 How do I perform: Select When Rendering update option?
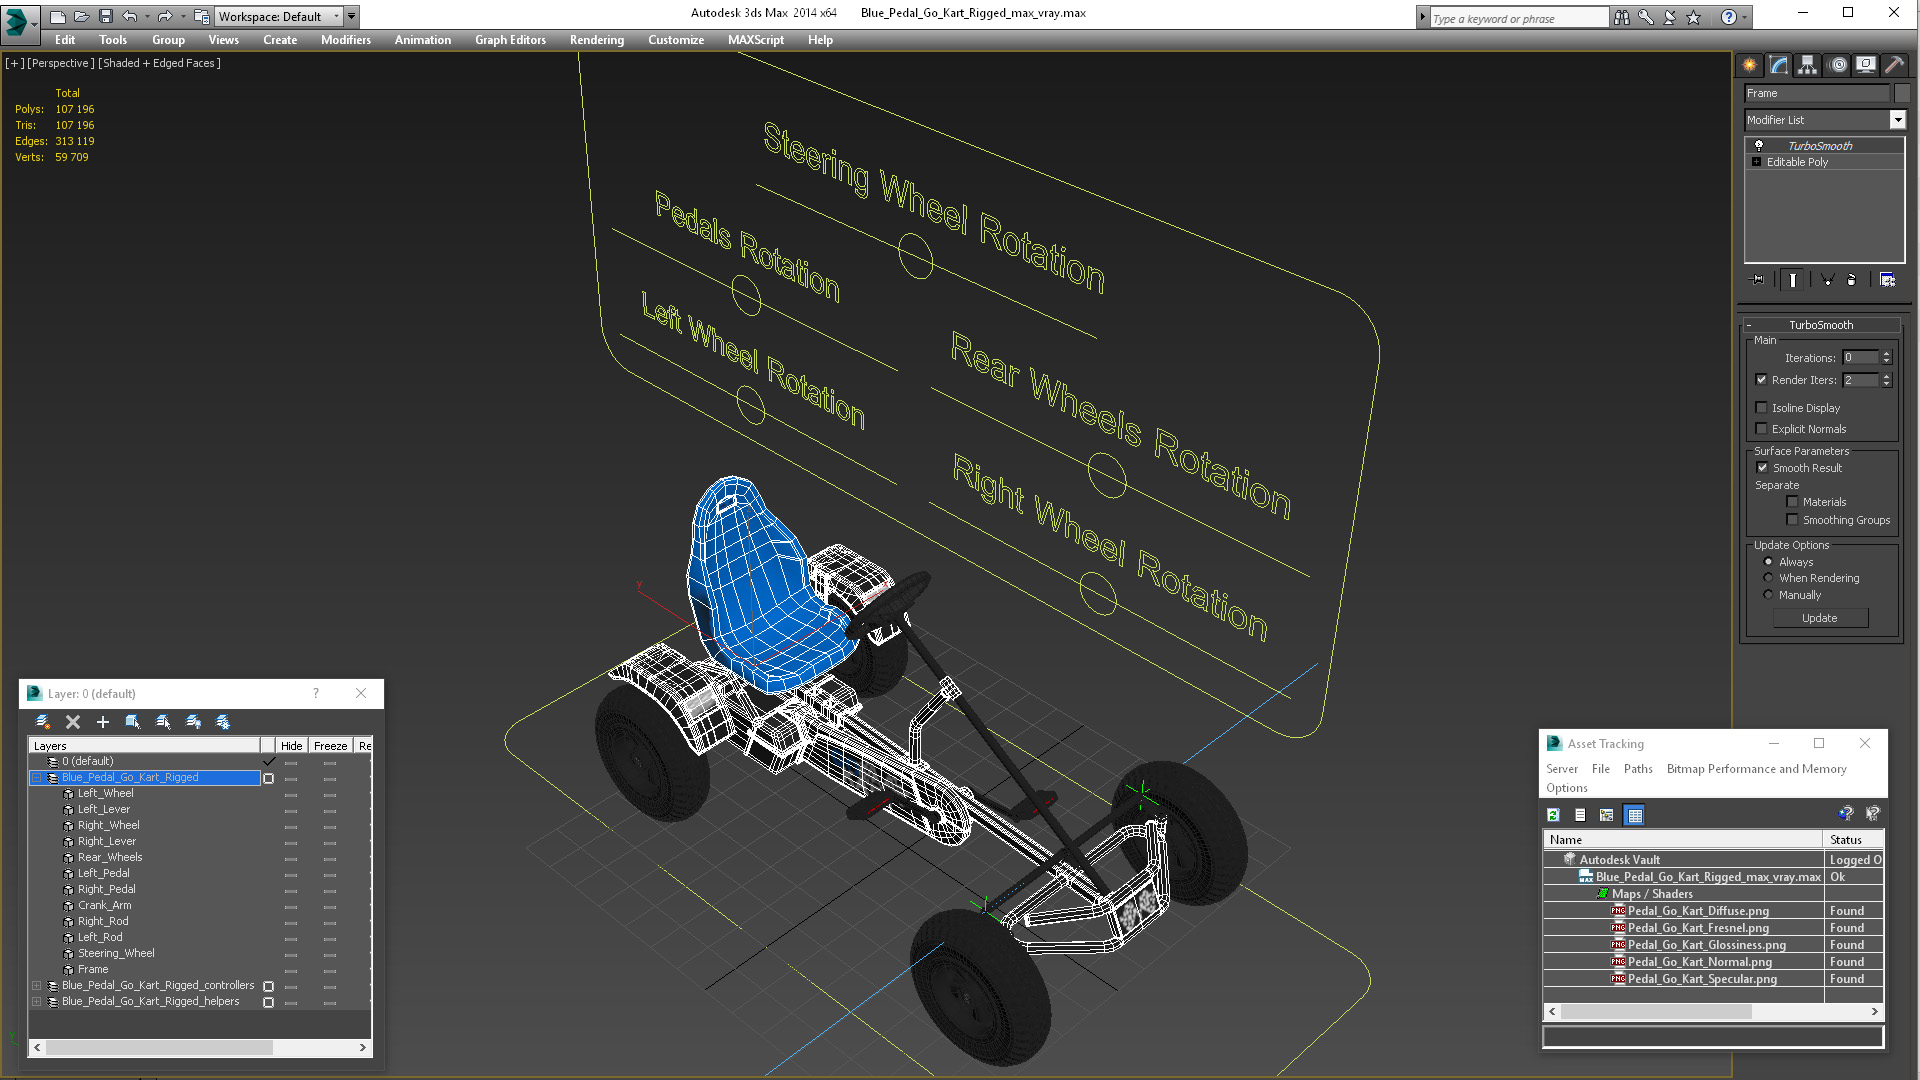tap(1768, 578)
